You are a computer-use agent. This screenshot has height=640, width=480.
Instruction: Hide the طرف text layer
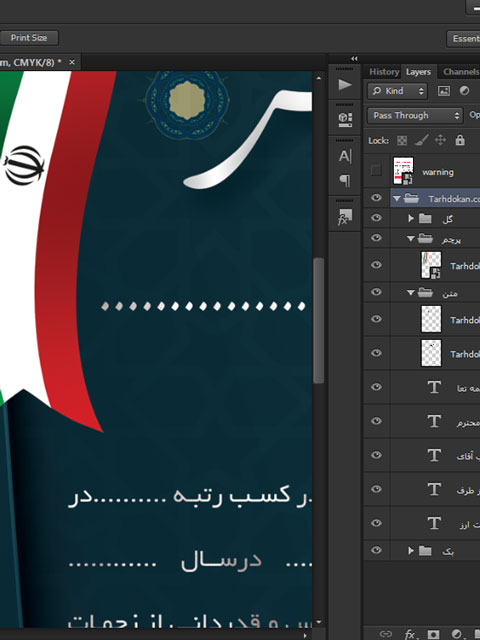[x=376, y=489]
